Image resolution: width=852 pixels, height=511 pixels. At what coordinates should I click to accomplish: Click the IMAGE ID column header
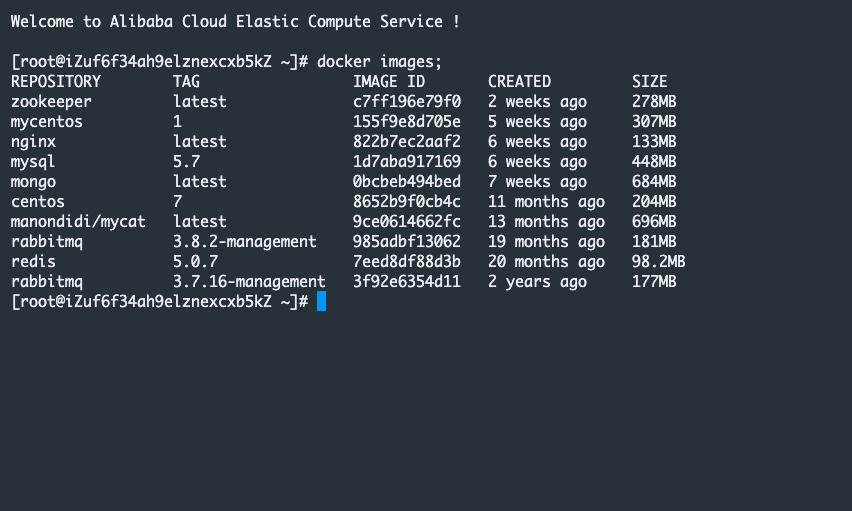(x=389, y=81)
